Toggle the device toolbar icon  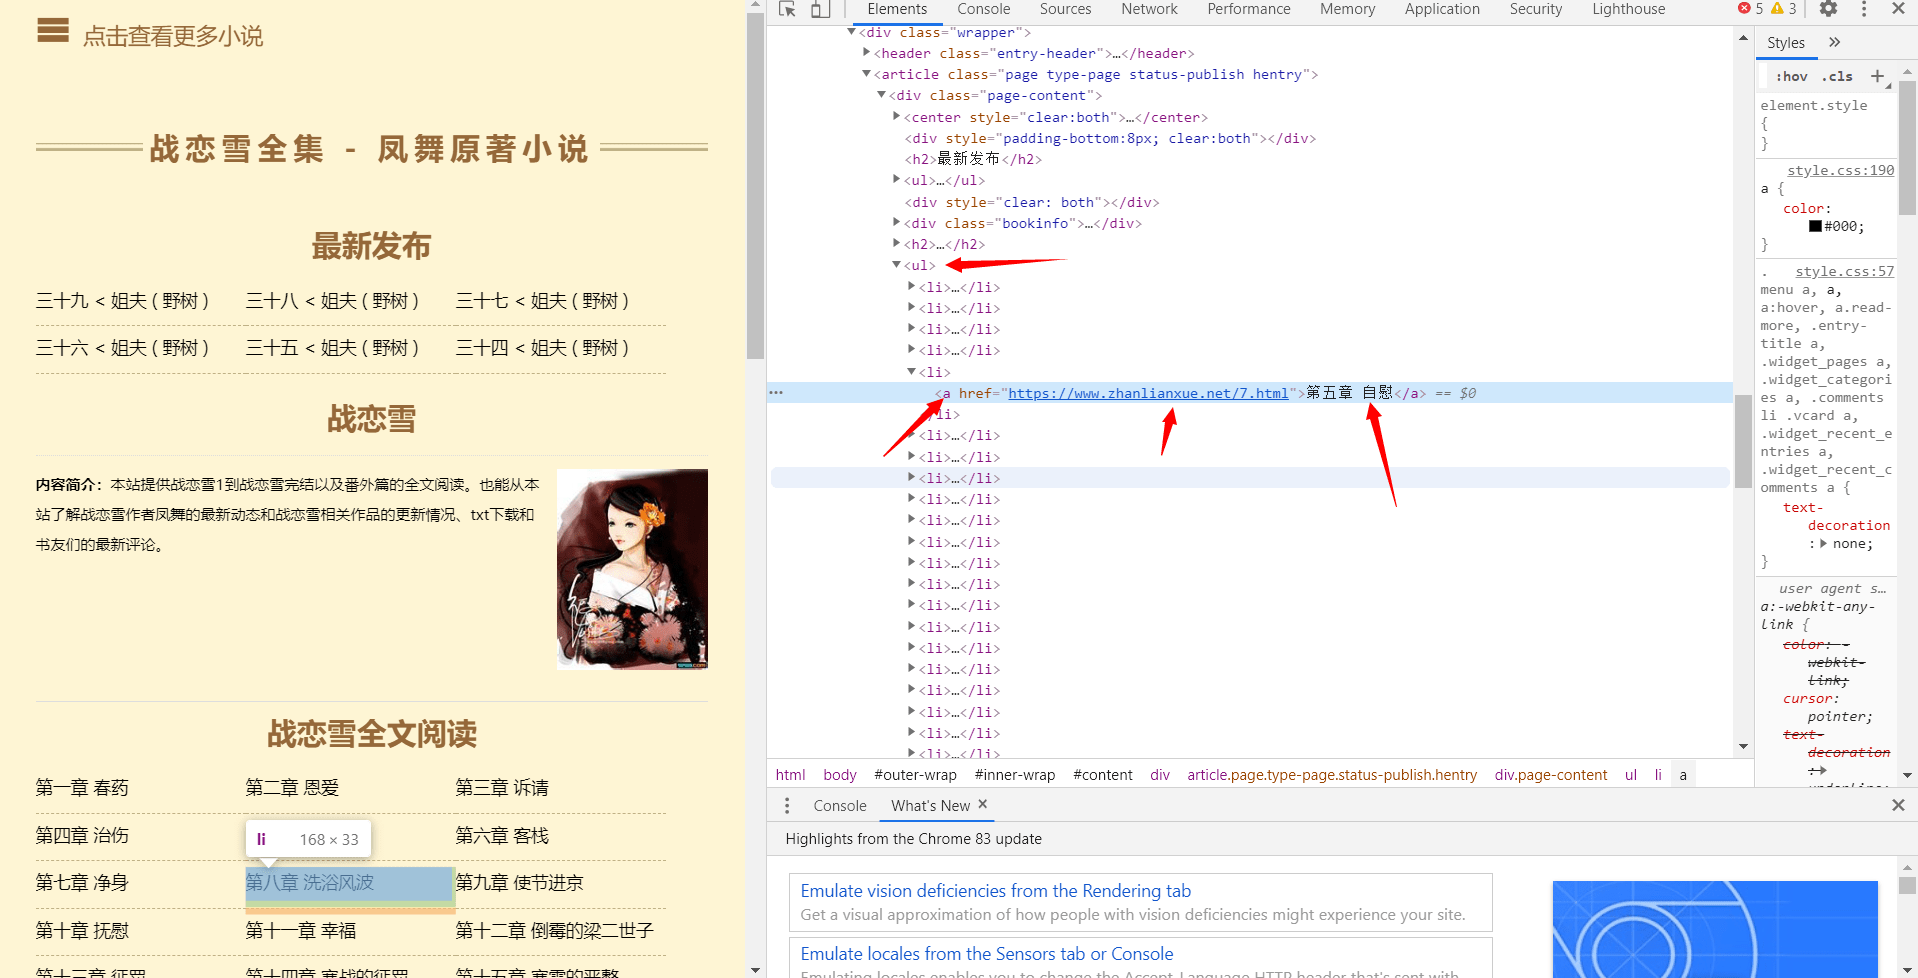pyautogui.click(x=820, y=9)
